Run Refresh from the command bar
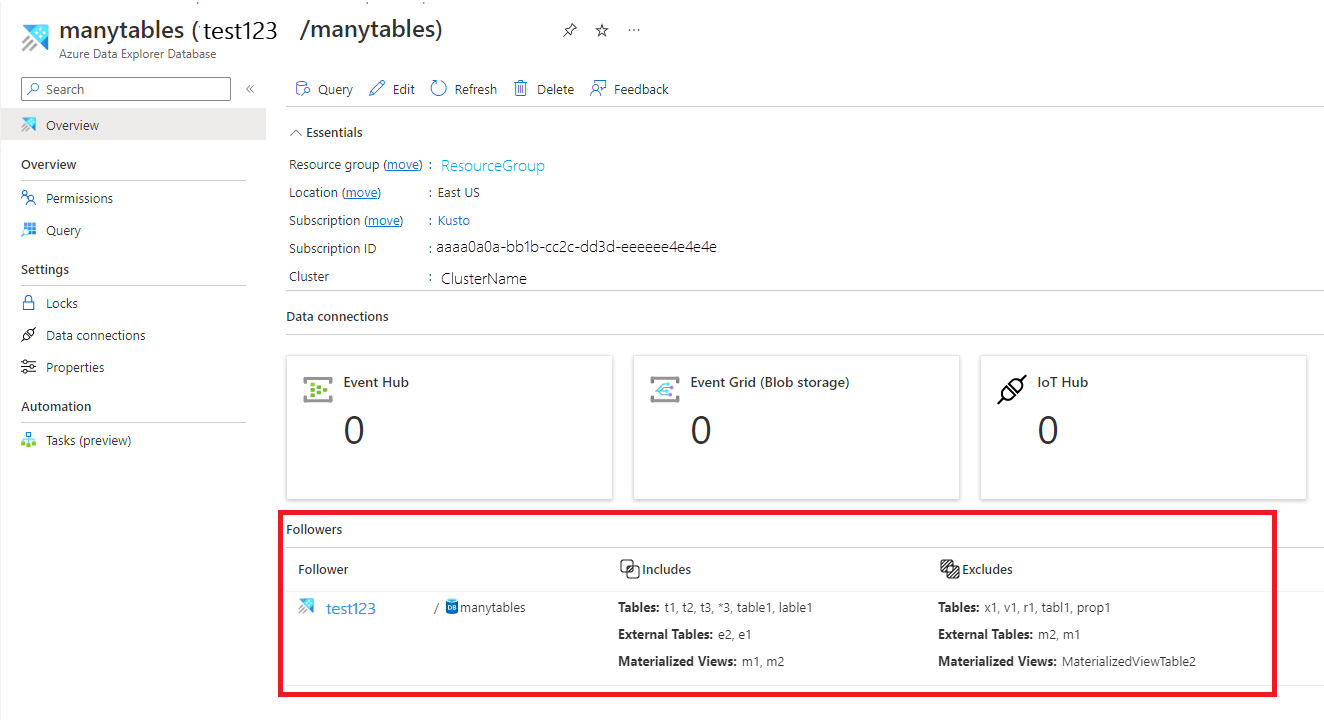This screenshot has width=1324, height=720. tap(463, 88)
